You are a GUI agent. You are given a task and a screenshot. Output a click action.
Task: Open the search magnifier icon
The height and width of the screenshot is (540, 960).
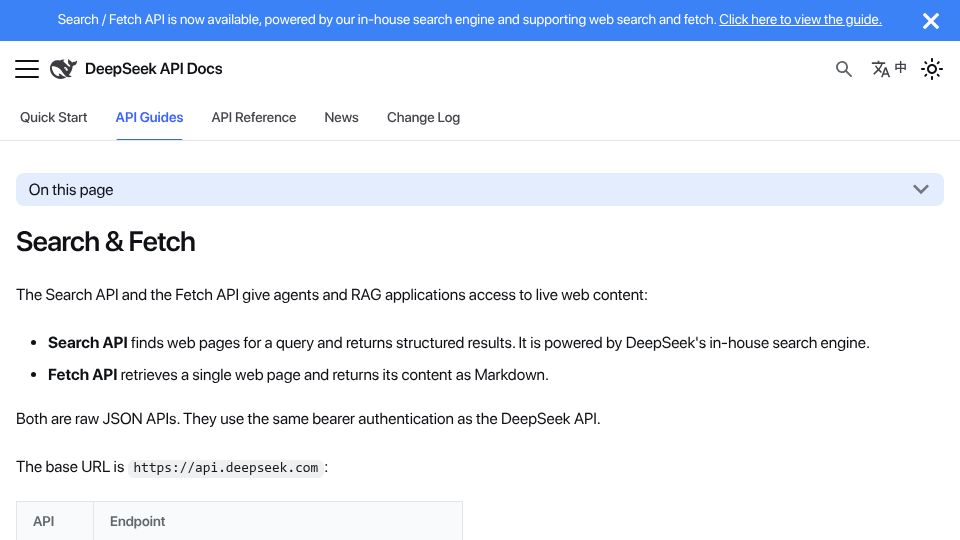[x=844, y=69]
